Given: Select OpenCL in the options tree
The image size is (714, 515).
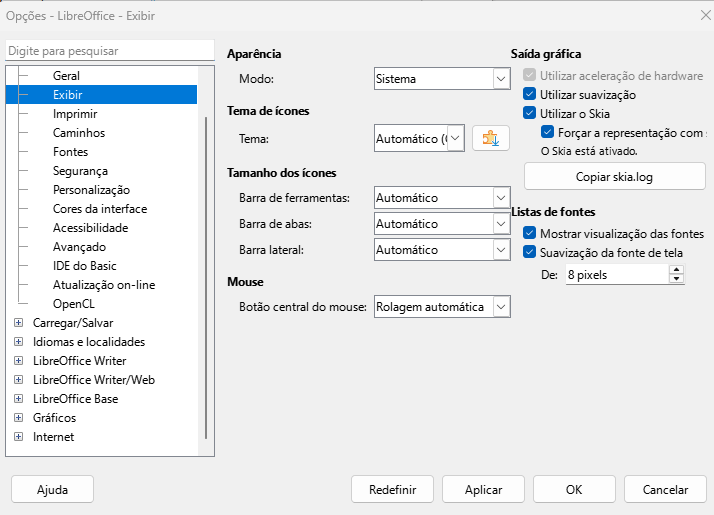Looking at the screenshot, I should pos(74,304).
